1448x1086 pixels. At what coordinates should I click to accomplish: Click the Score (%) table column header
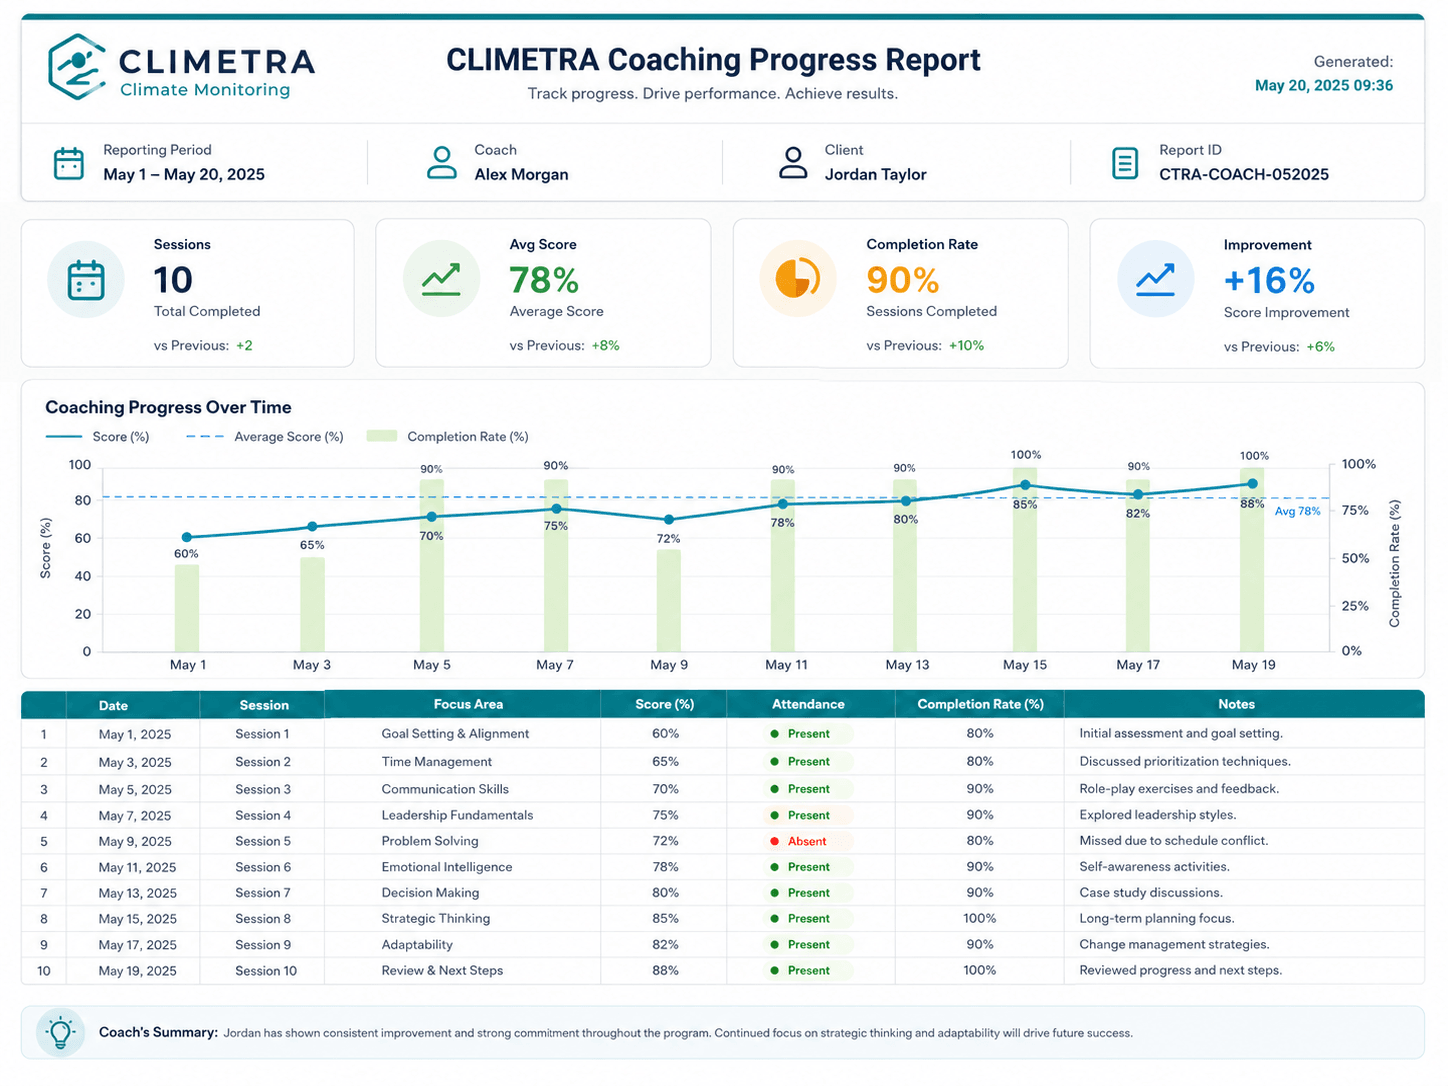pos(665,704)
